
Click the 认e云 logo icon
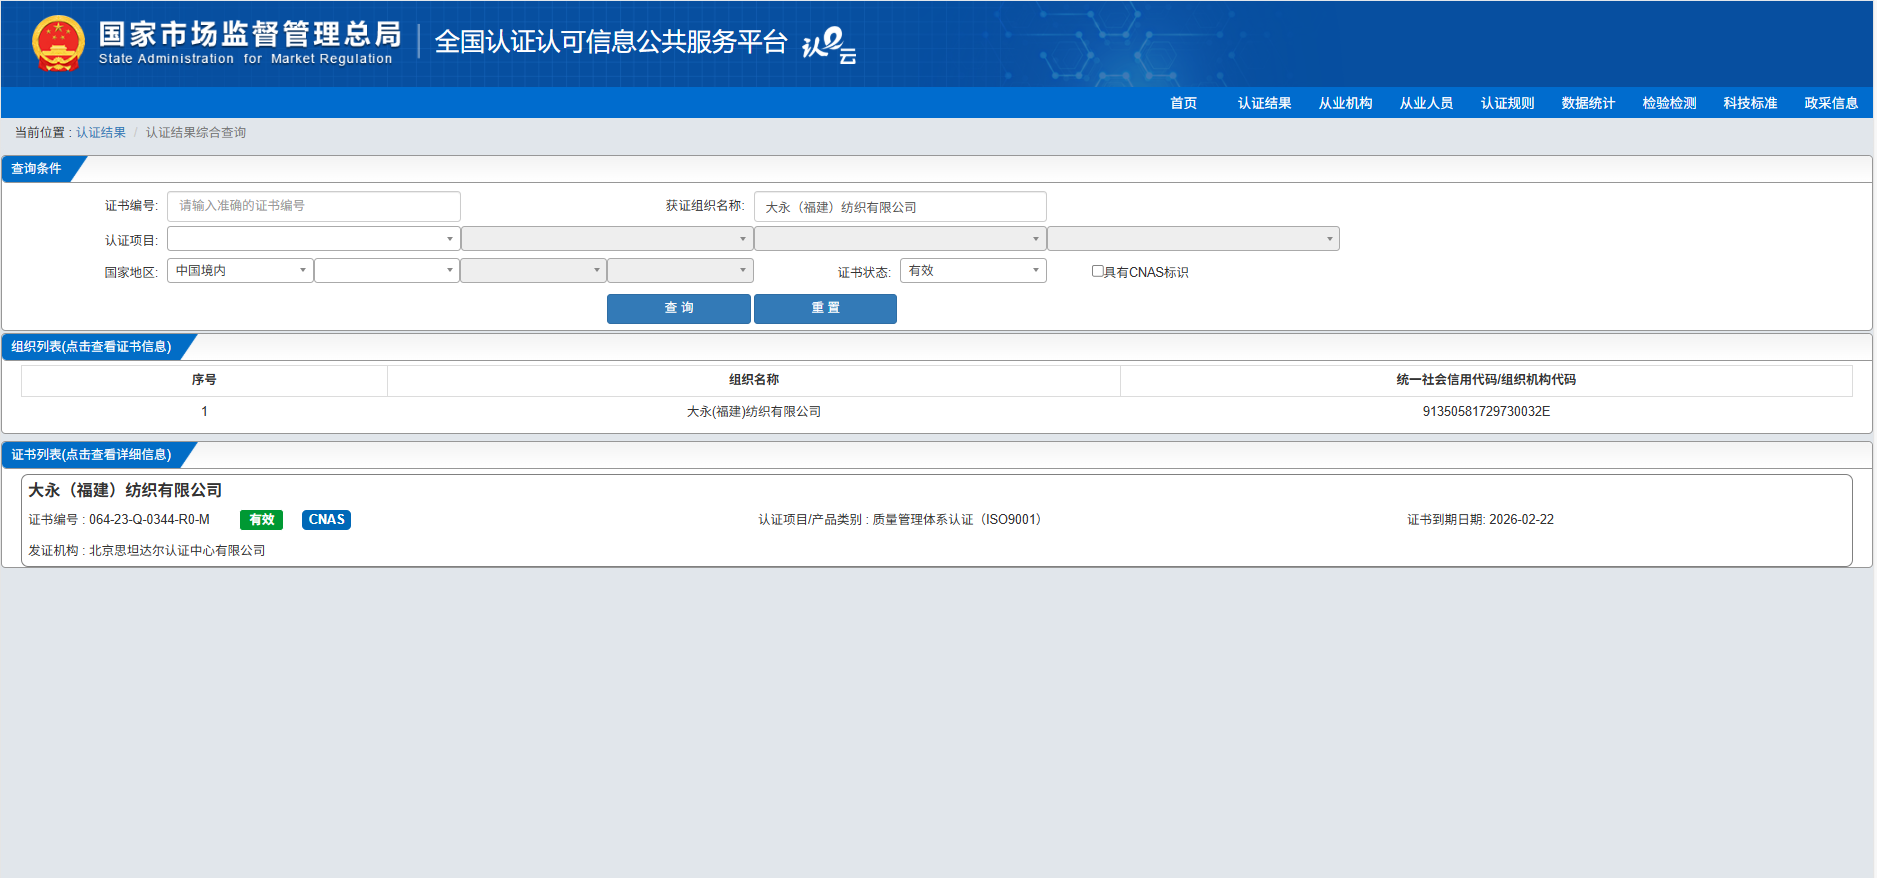coord(829,45)
